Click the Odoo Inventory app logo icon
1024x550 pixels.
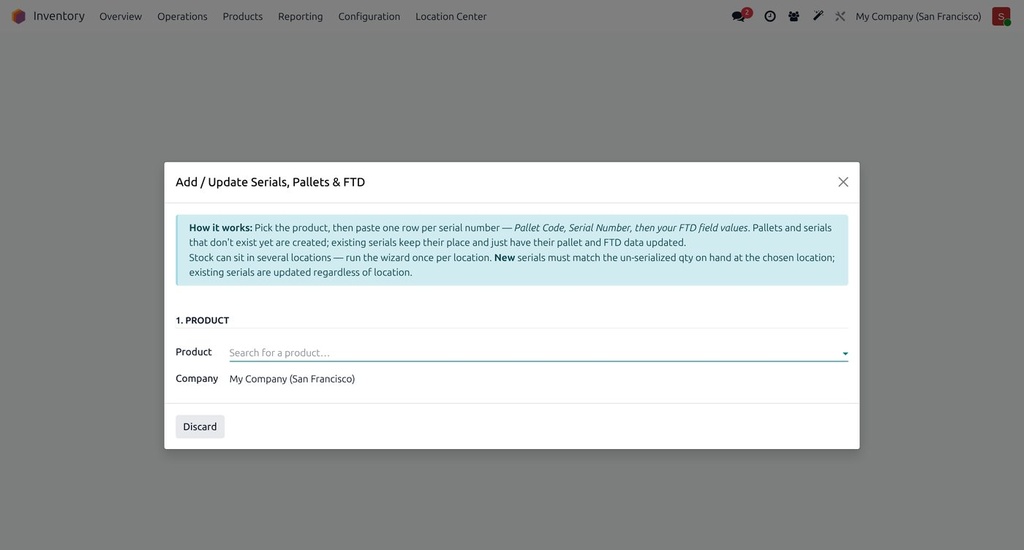tap(18, 16)
